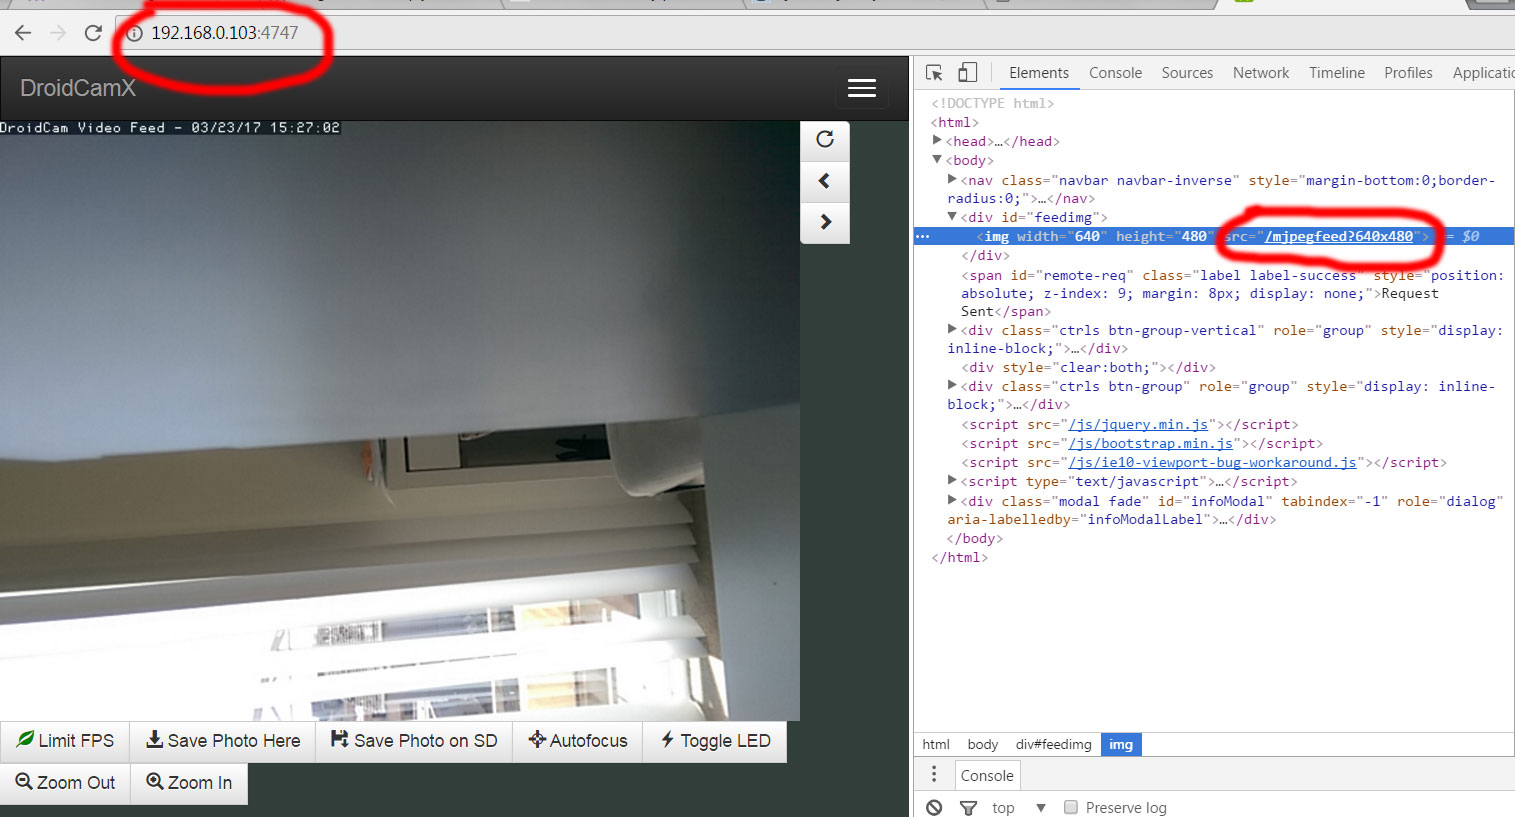
Task: Select body in the DOM breadcrumb
Action: (x=983, y=745)
